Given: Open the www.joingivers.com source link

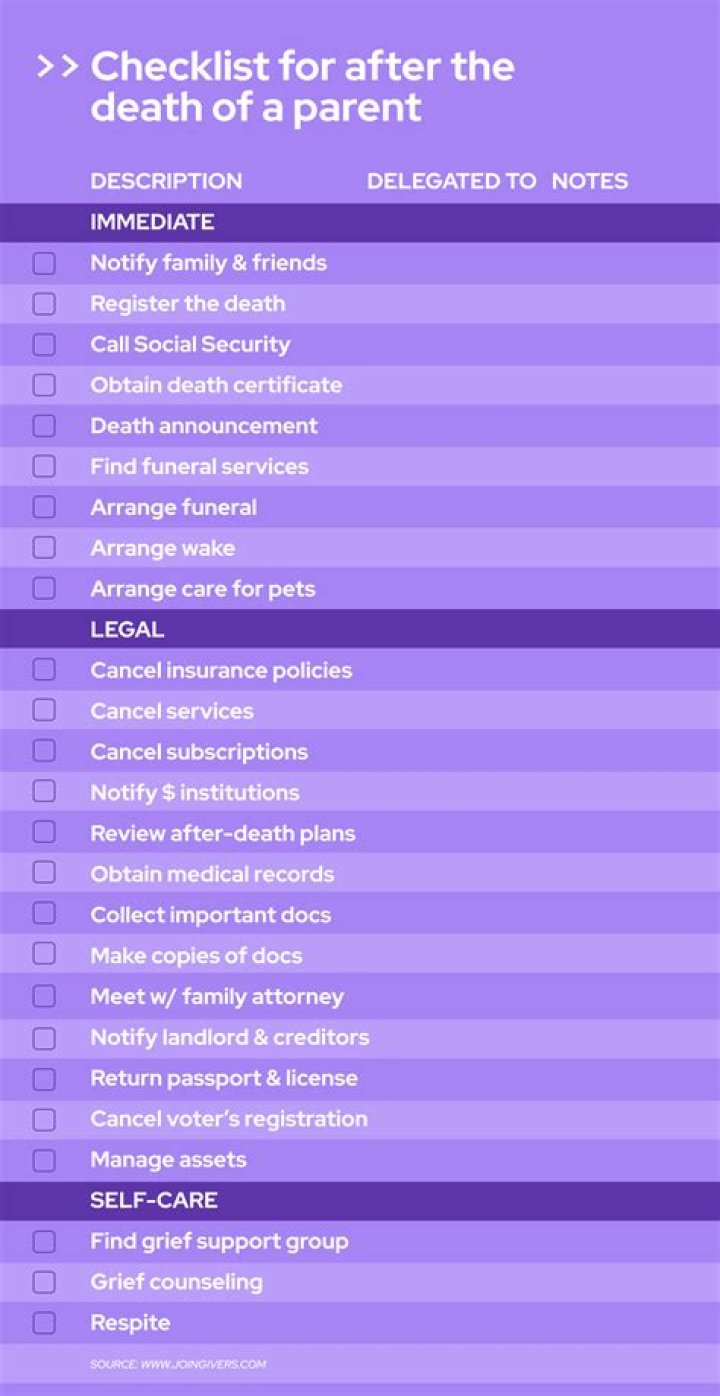Looking at the screenshot, I should [178, 1364].
